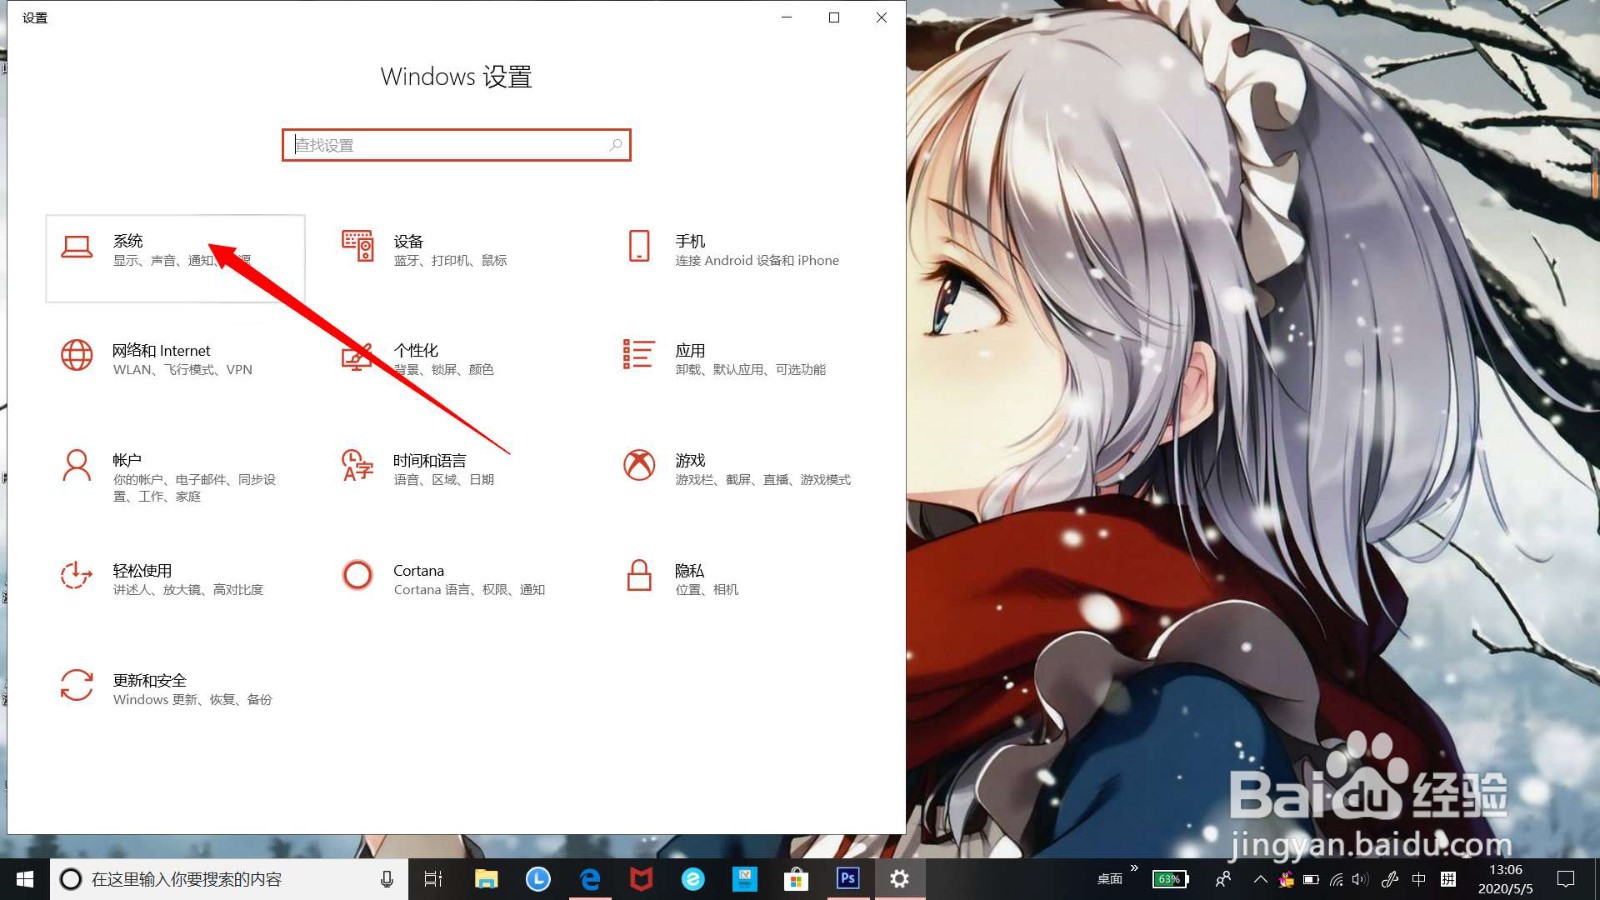Minimize the 设置 window

pos(787,17)
